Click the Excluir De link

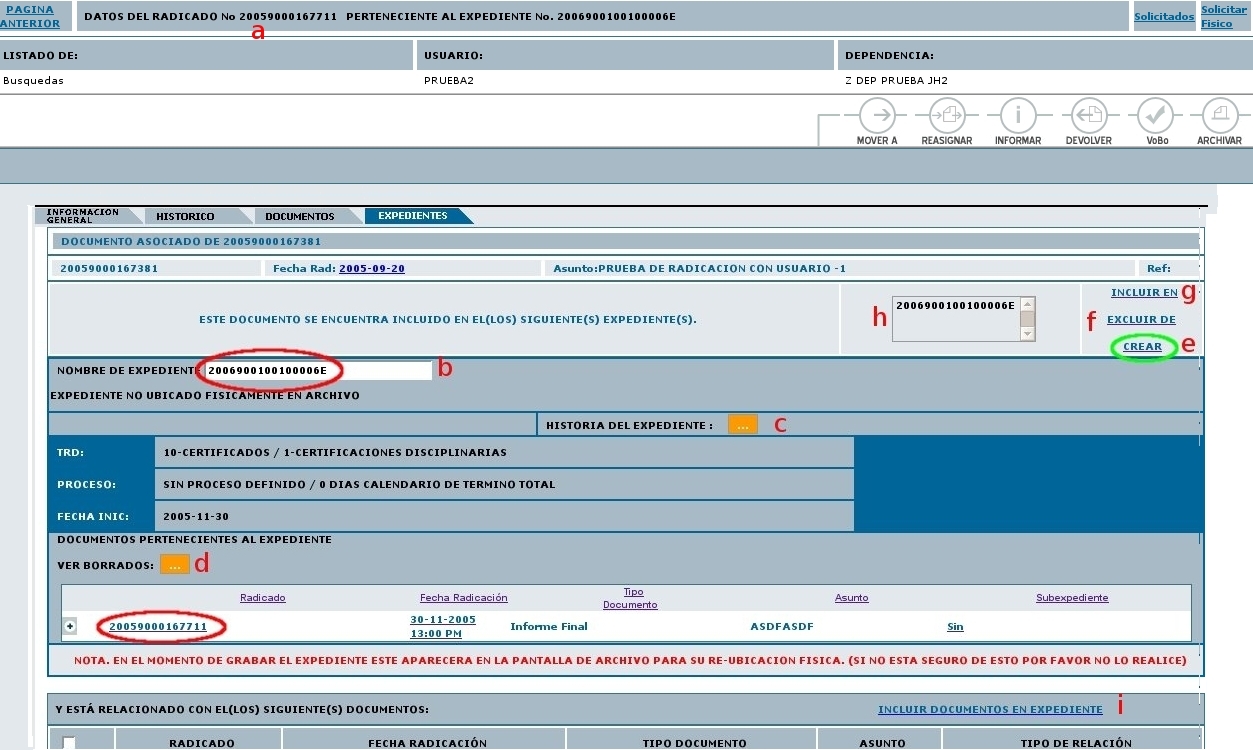(1141, 320)
